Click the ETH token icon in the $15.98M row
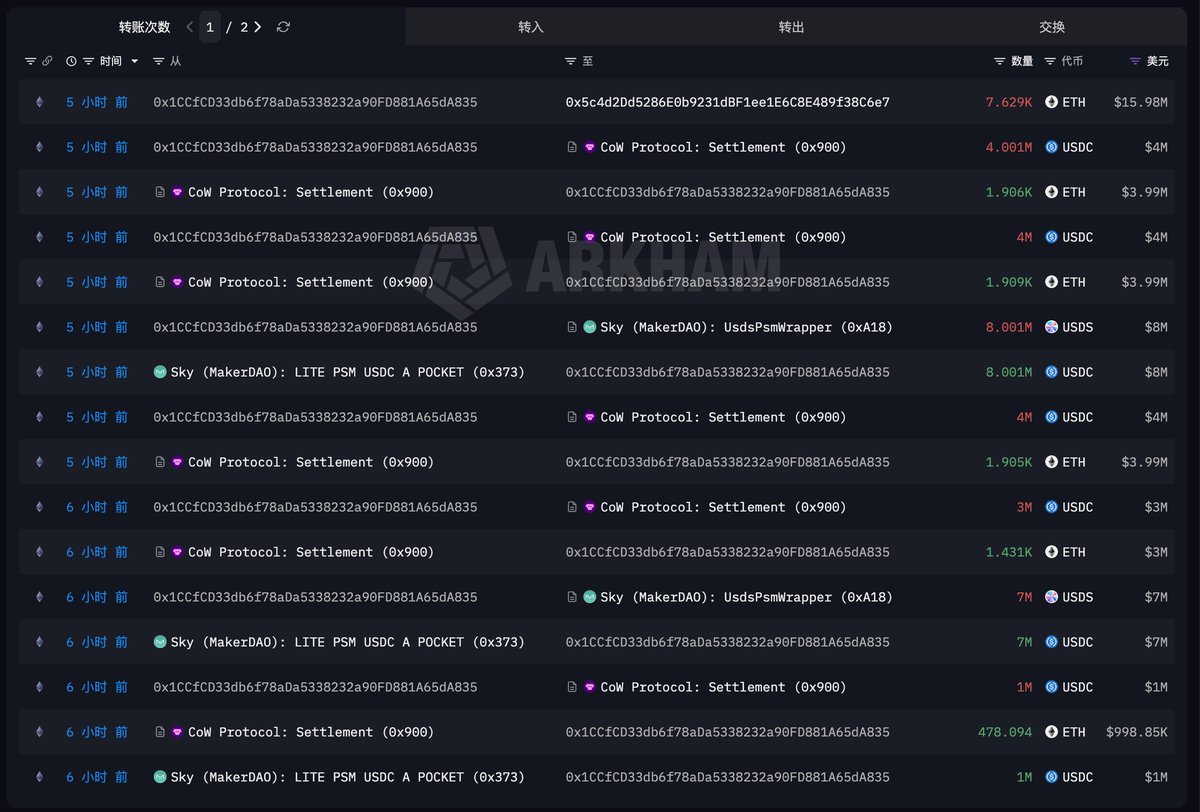Image resolution: width=1200 pixels, height=812 pixels. click(x=1052, y=102)
